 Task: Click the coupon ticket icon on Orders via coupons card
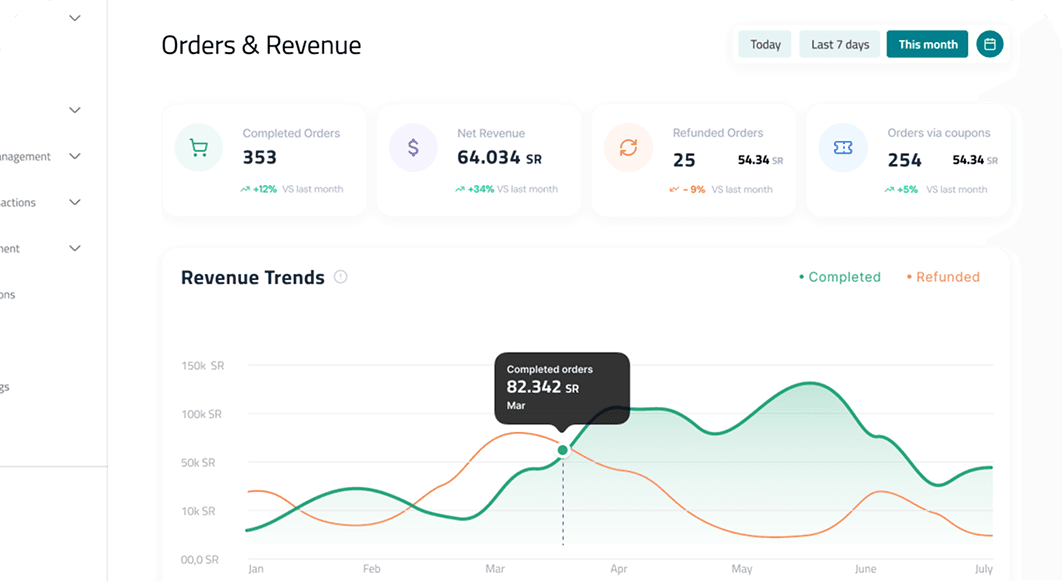click(x=843, y=146)
